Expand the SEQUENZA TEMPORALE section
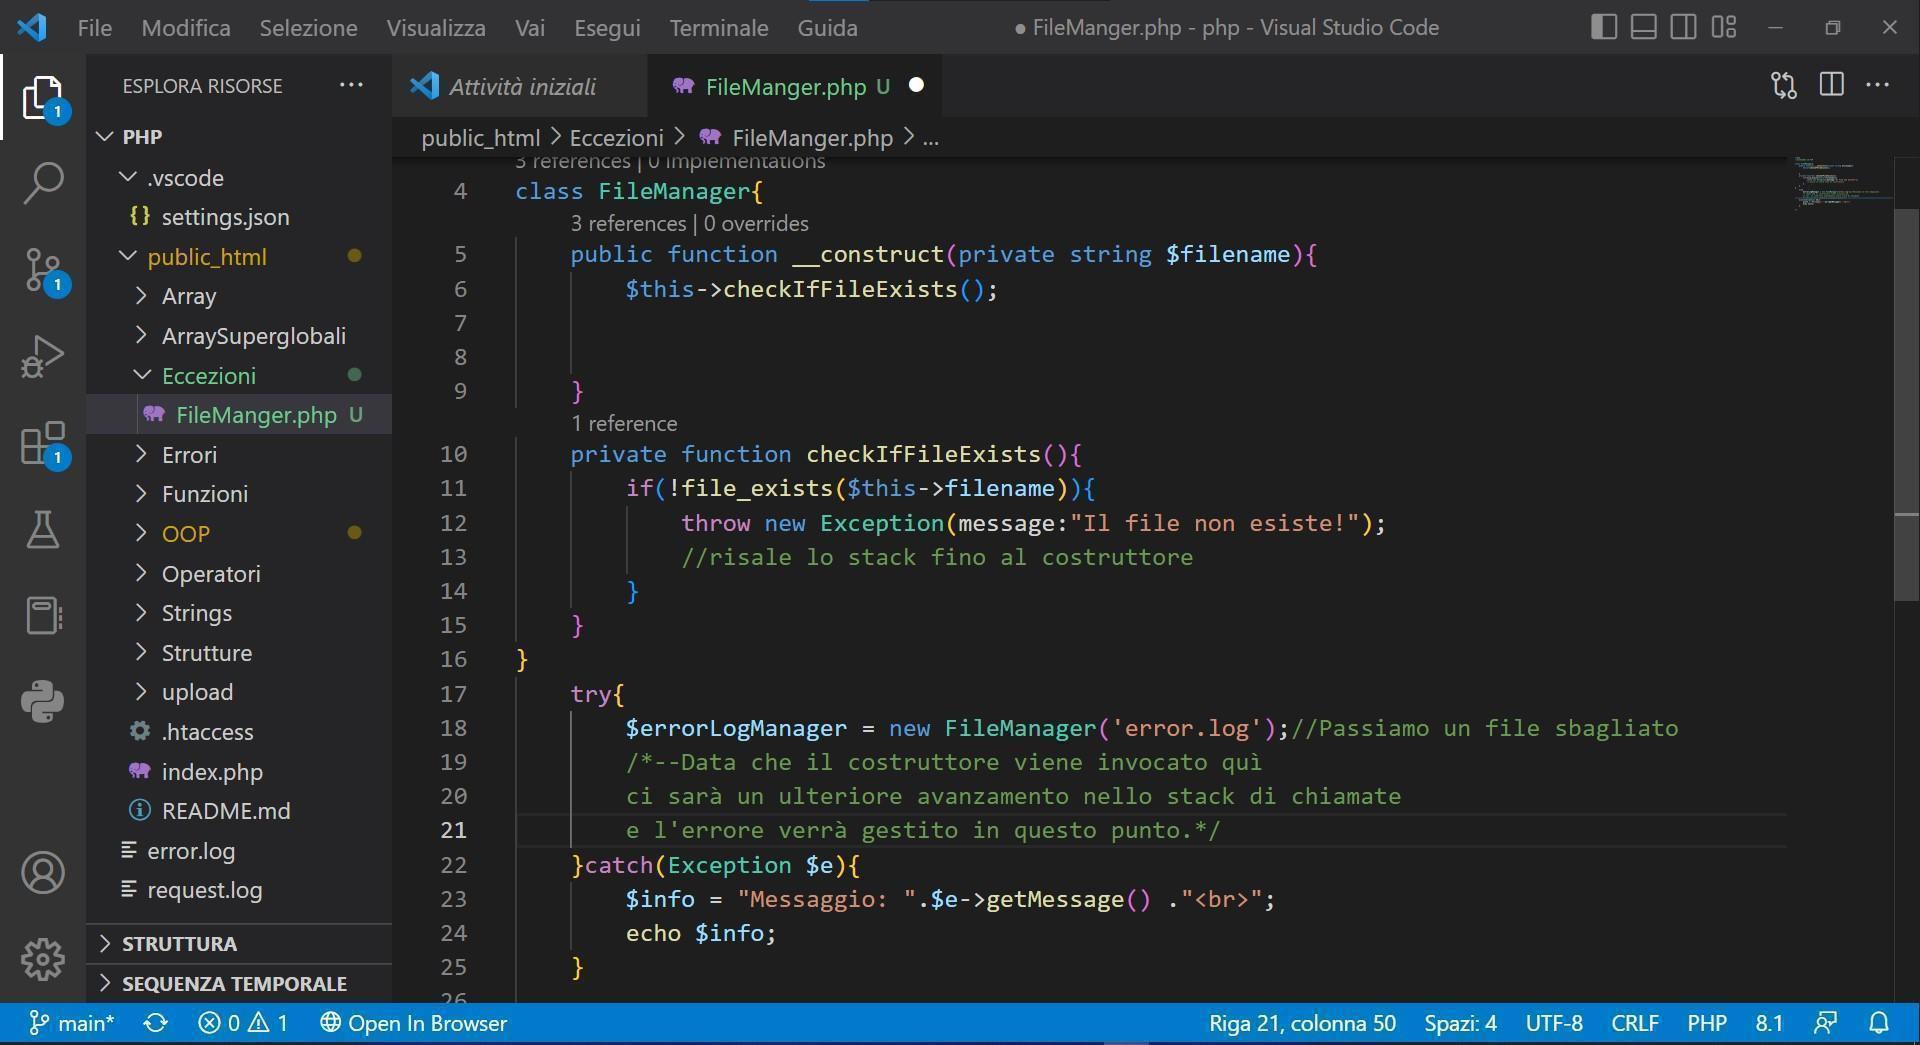The height and width of the screenshot is (1045, 1920). click(239, 983)
